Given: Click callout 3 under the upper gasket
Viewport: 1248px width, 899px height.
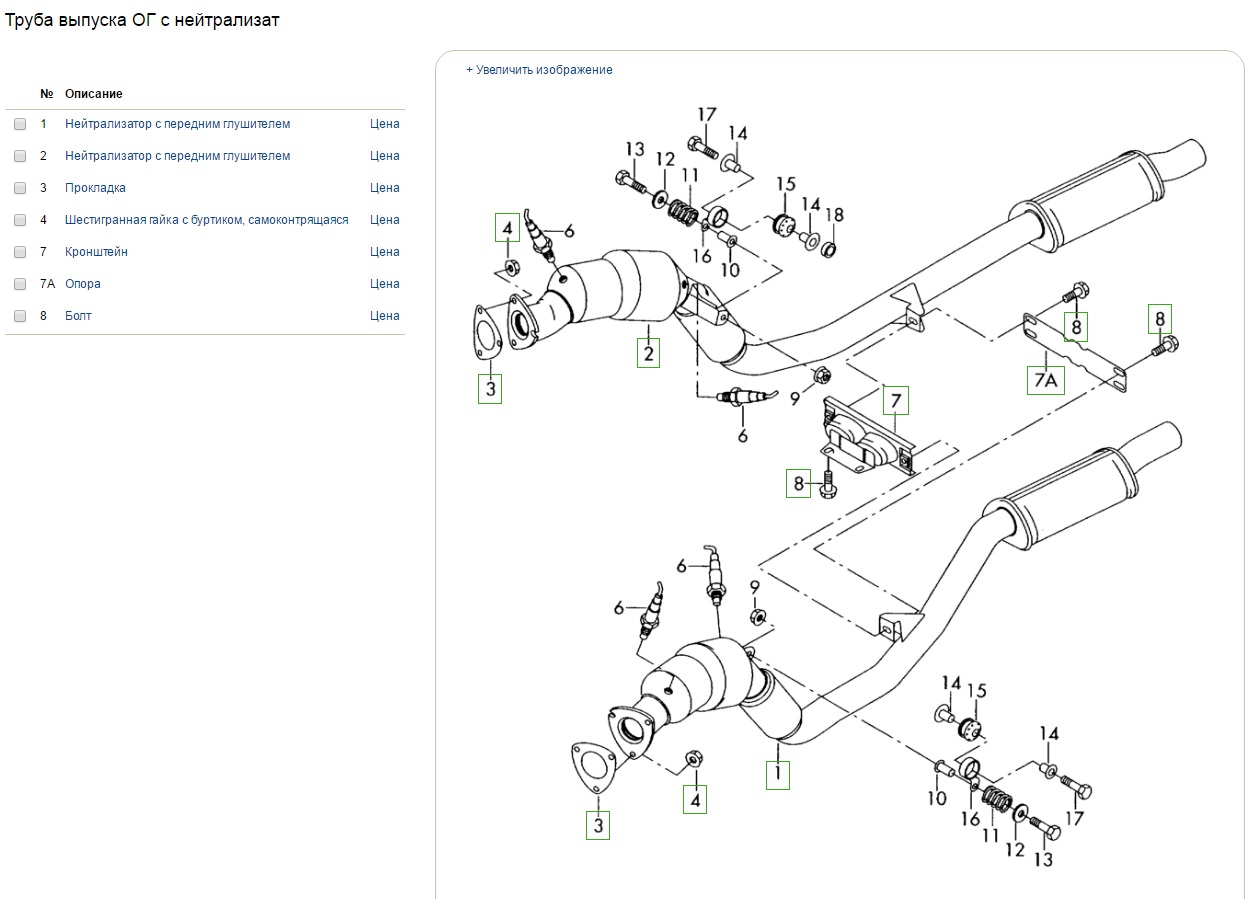Looking at the screenshot, I should pyautogui.click(x=490, y=389).
